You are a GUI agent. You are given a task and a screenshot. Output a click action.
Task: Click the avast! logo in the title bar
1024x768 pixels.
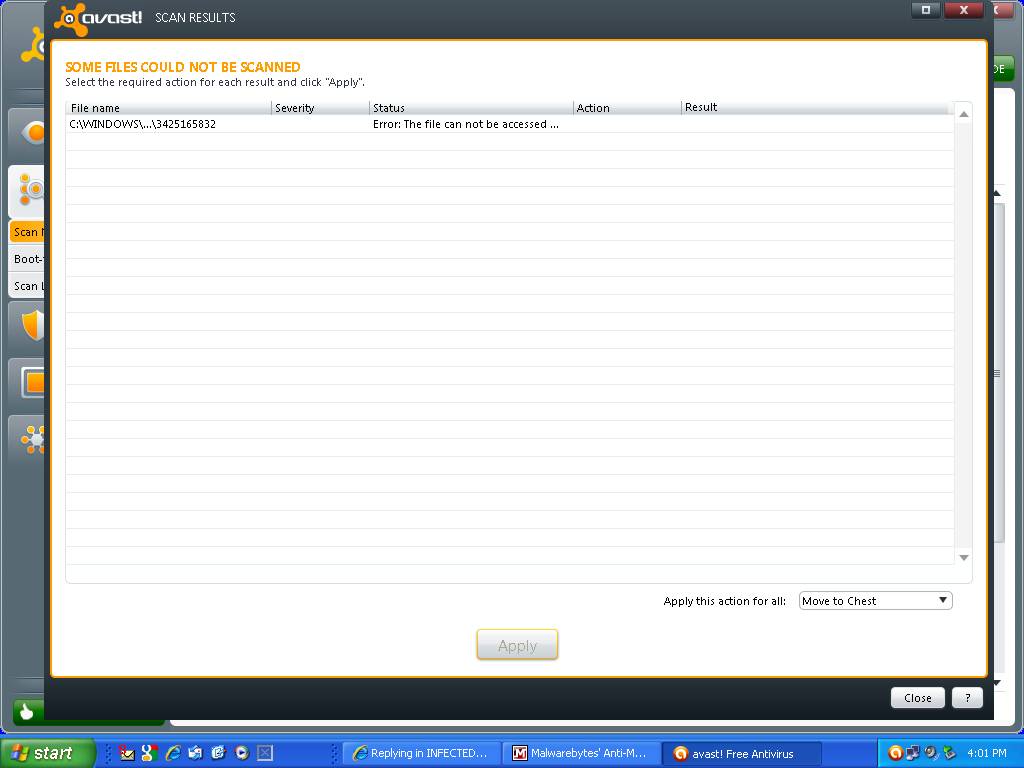coord(98,18)
